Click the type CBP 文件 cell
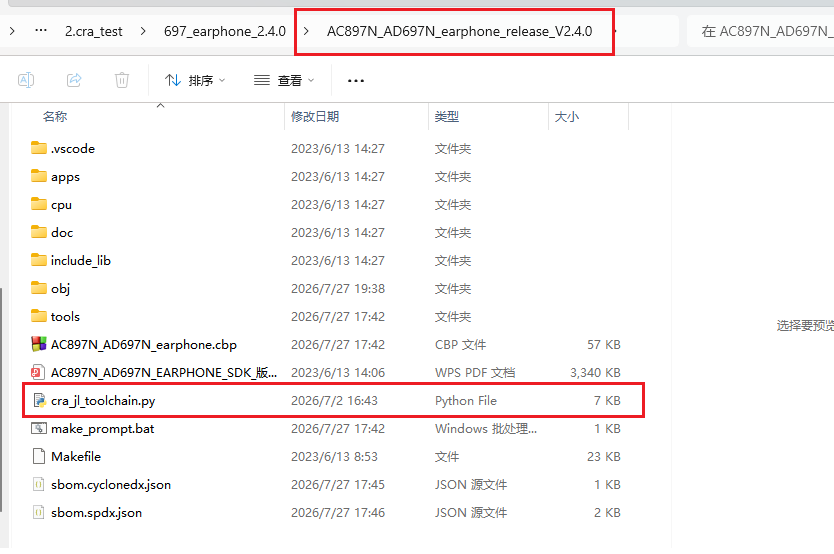This screenshot has width=834, height=554. tap(461, 345)
